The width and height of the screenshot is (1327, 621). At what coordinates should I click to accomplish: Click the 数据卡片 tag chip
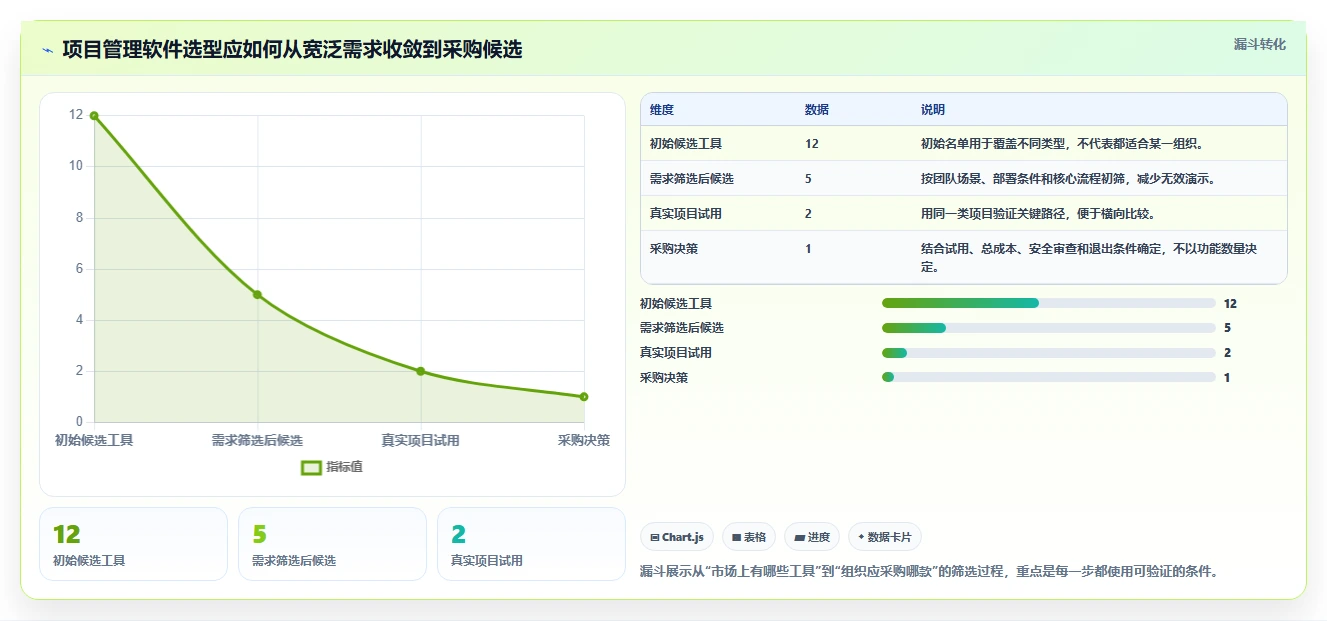click(885, 537)
